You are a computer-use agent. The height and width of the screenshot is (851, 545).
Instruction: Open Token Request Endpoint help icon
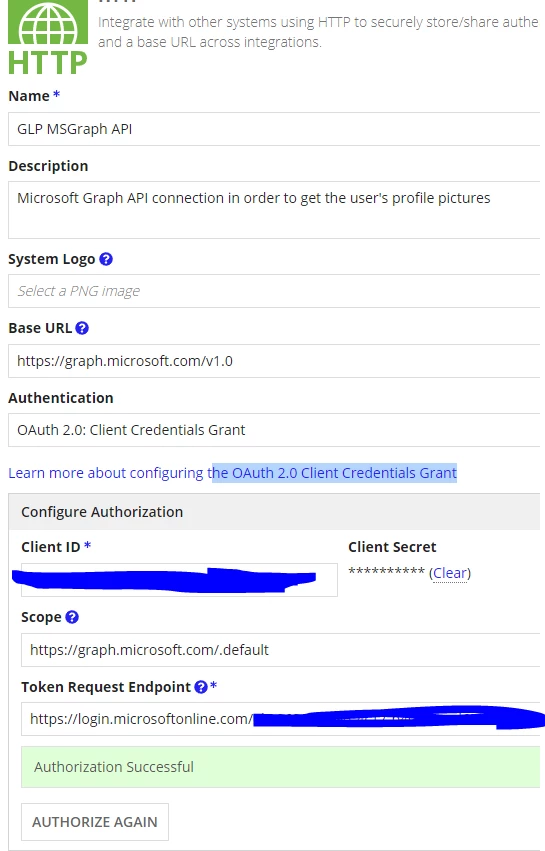pos(201,687)
